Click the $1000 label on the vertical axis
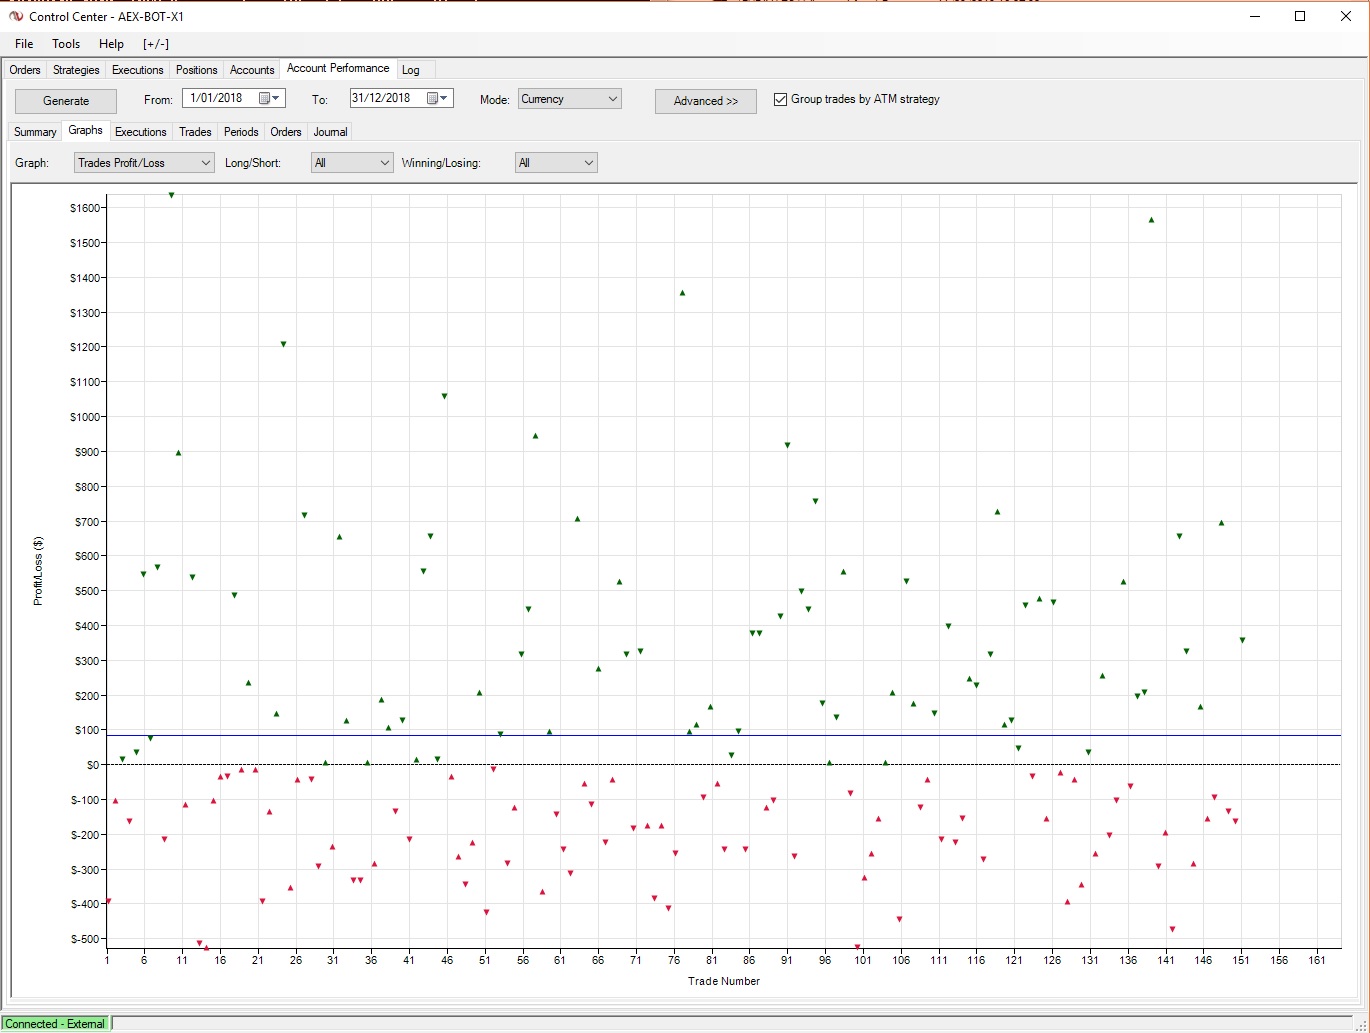1370x1033 pixels. (x=84, y=417)
